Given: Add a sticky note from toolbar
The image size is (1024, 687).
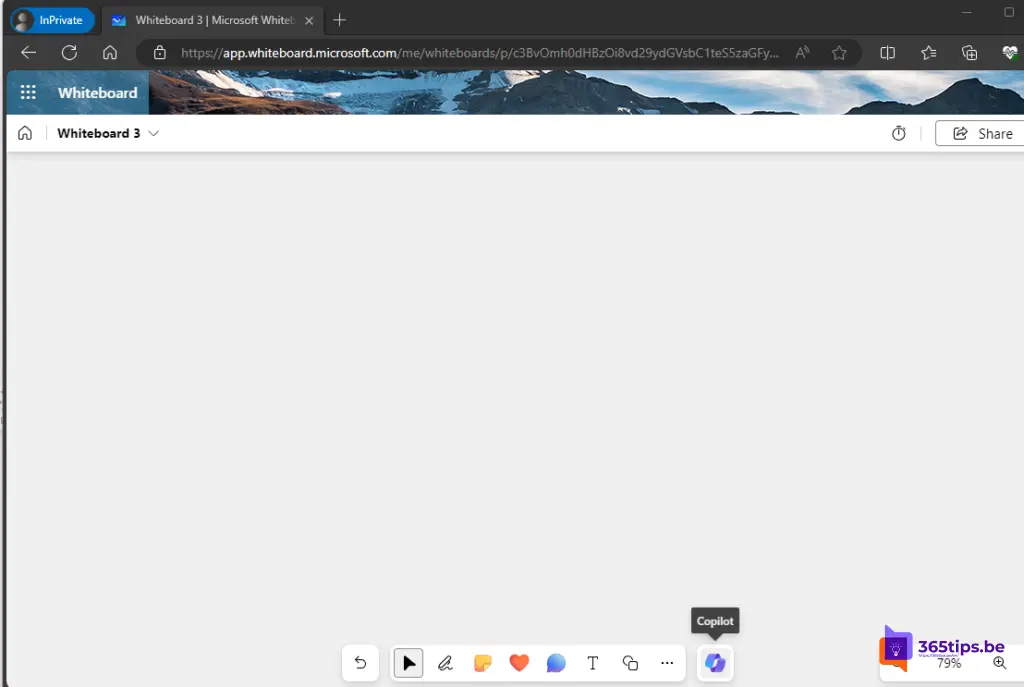Looking at the screenshot, I should point(482,663).
